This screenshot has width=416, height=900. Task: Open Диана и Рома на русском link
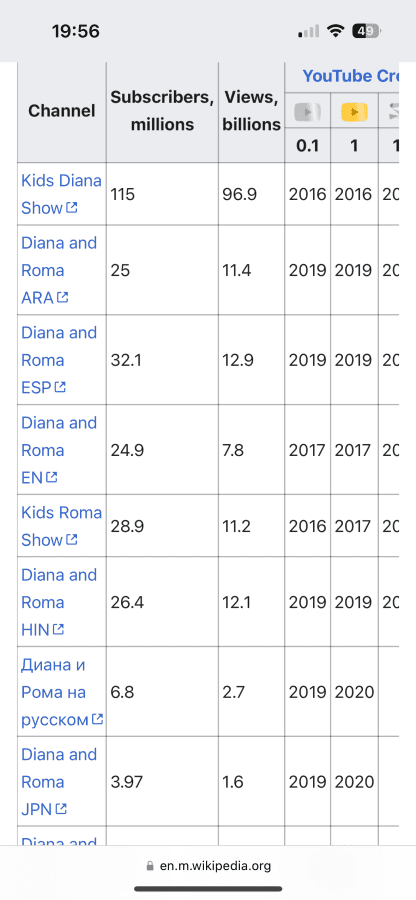point(62,692)
